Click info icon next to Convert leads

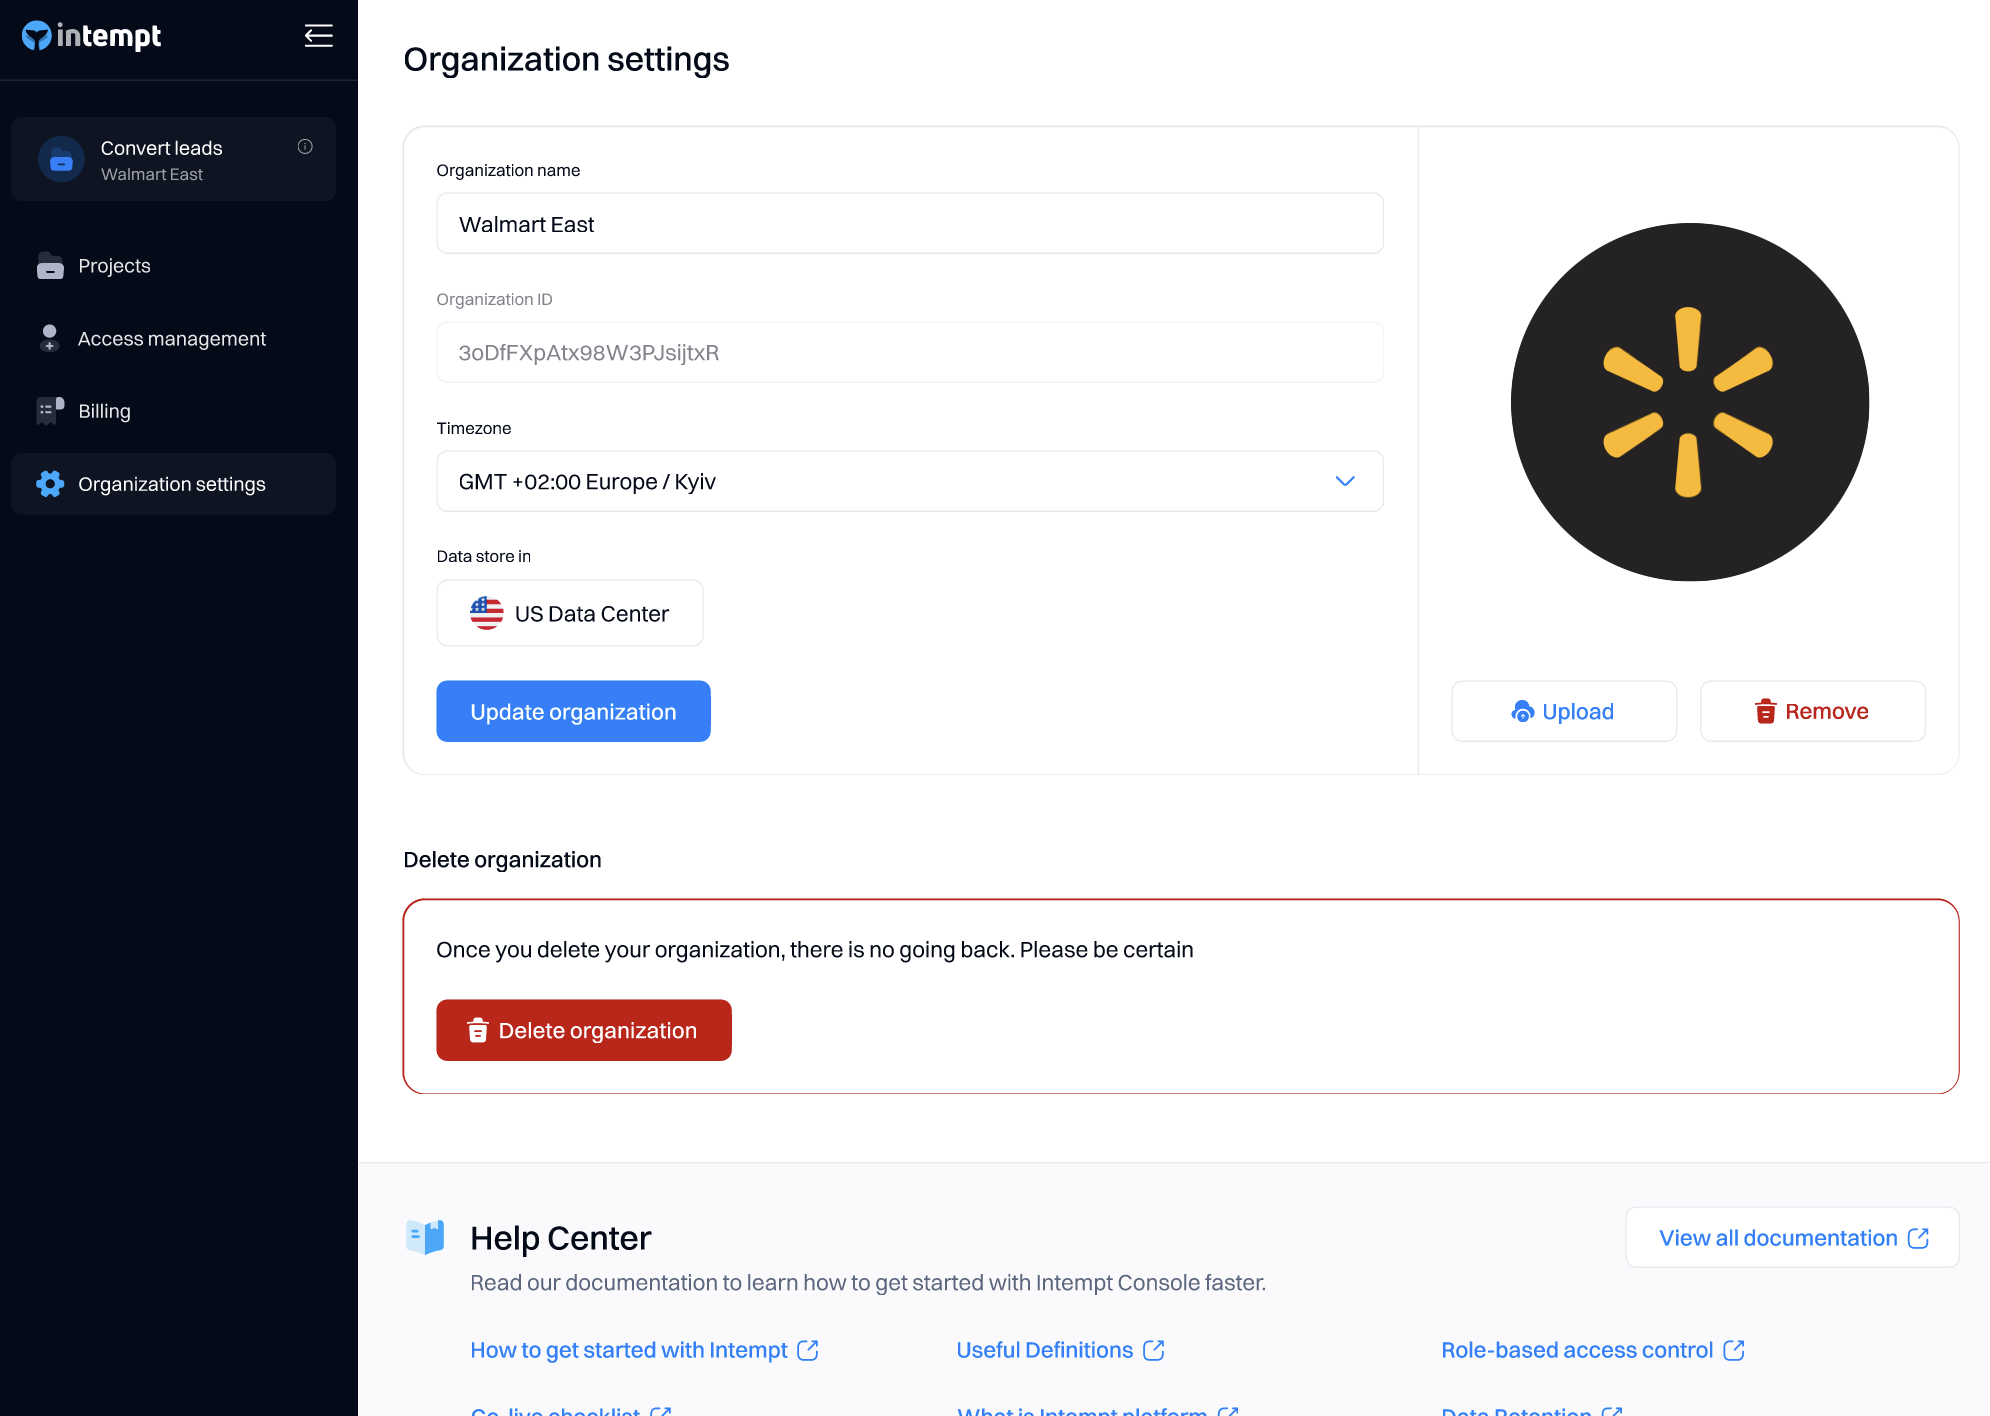pos(305,147)
